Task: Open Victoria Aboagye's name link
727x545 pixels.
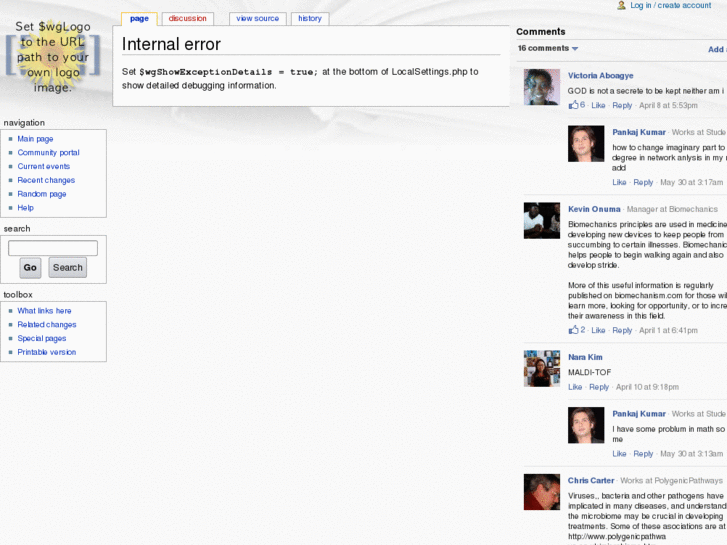Action: tap(600, 76)
